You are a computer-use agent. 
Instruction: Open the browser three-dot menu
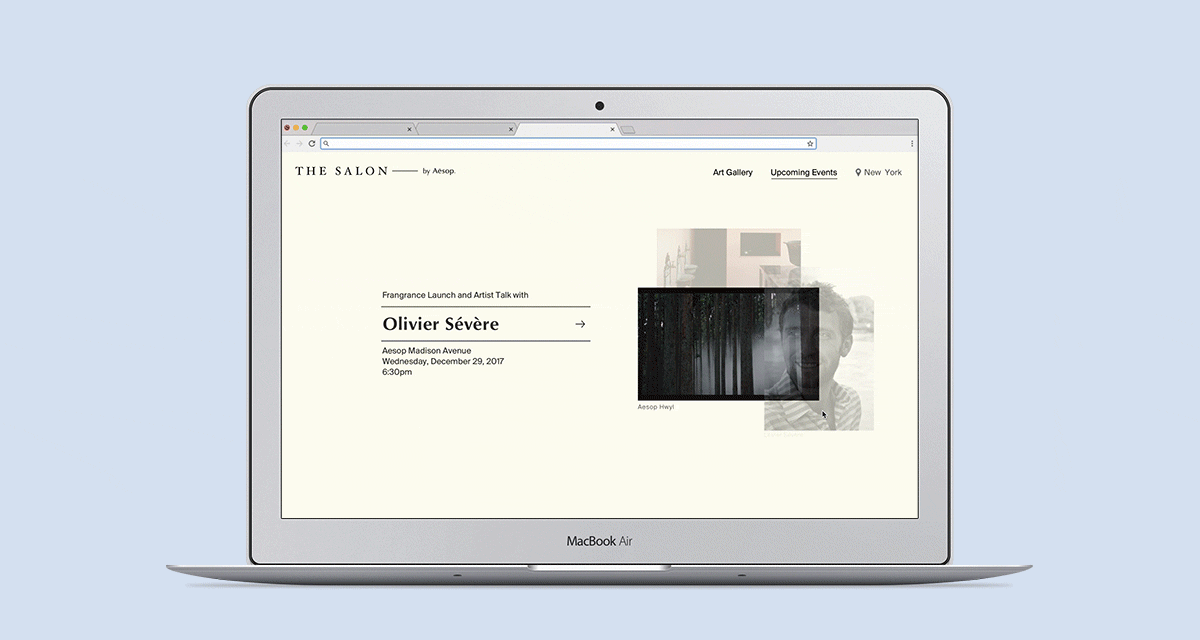point(911,144)
